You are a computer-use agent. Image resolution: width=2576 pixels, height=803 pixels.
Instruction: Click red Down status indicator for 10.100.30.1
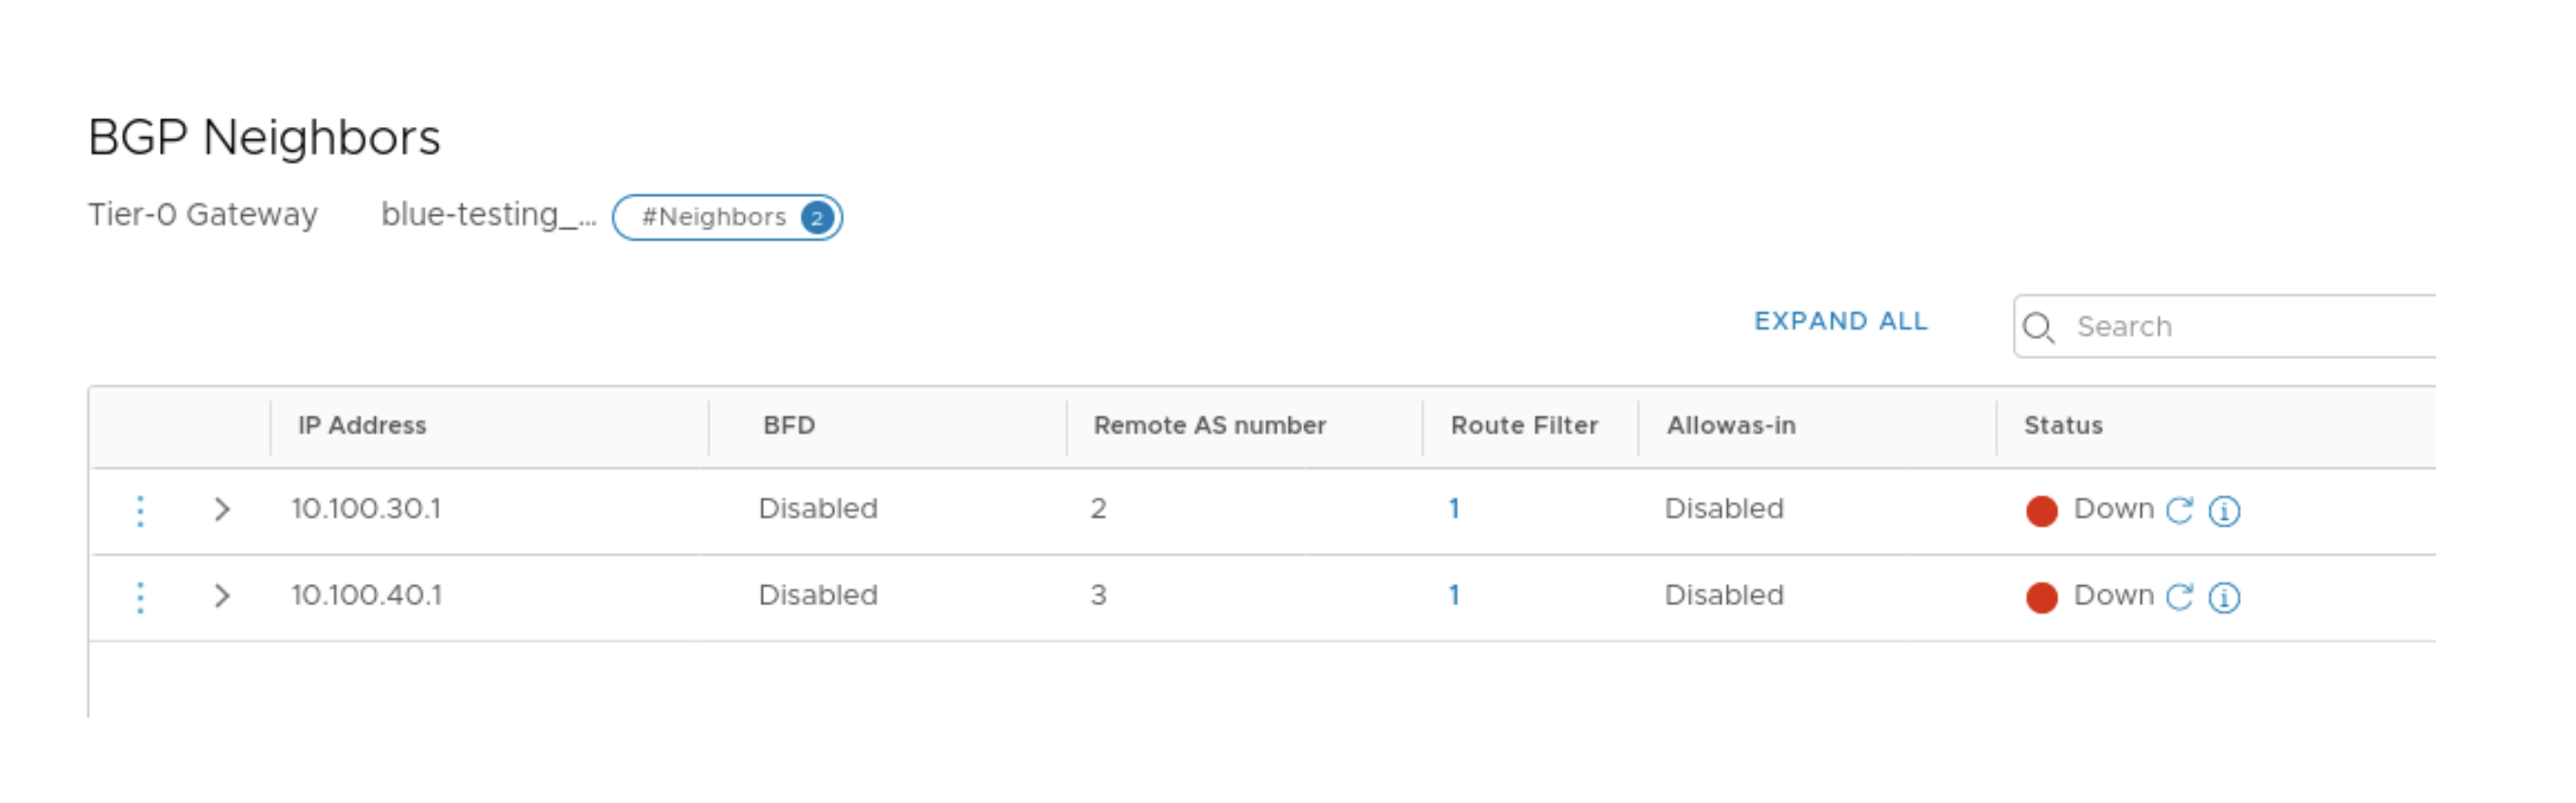pyautogui.click(x=2041, y=511)
